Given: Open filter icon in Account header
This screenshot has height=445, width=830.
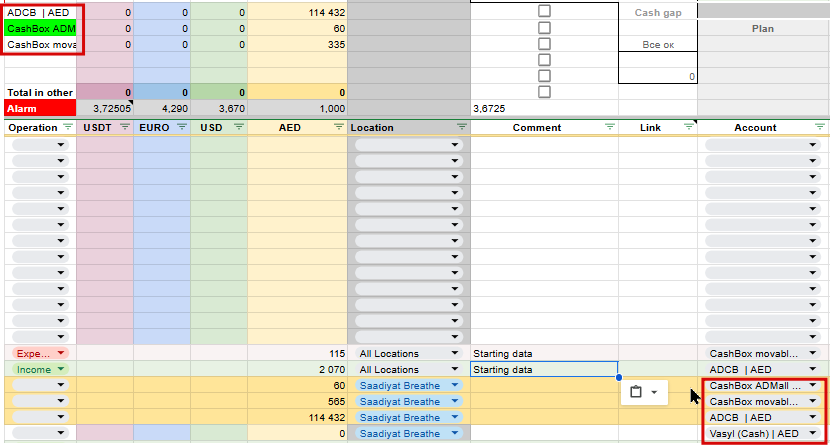Looking at the screenshot, I should (x=820, y=127).
